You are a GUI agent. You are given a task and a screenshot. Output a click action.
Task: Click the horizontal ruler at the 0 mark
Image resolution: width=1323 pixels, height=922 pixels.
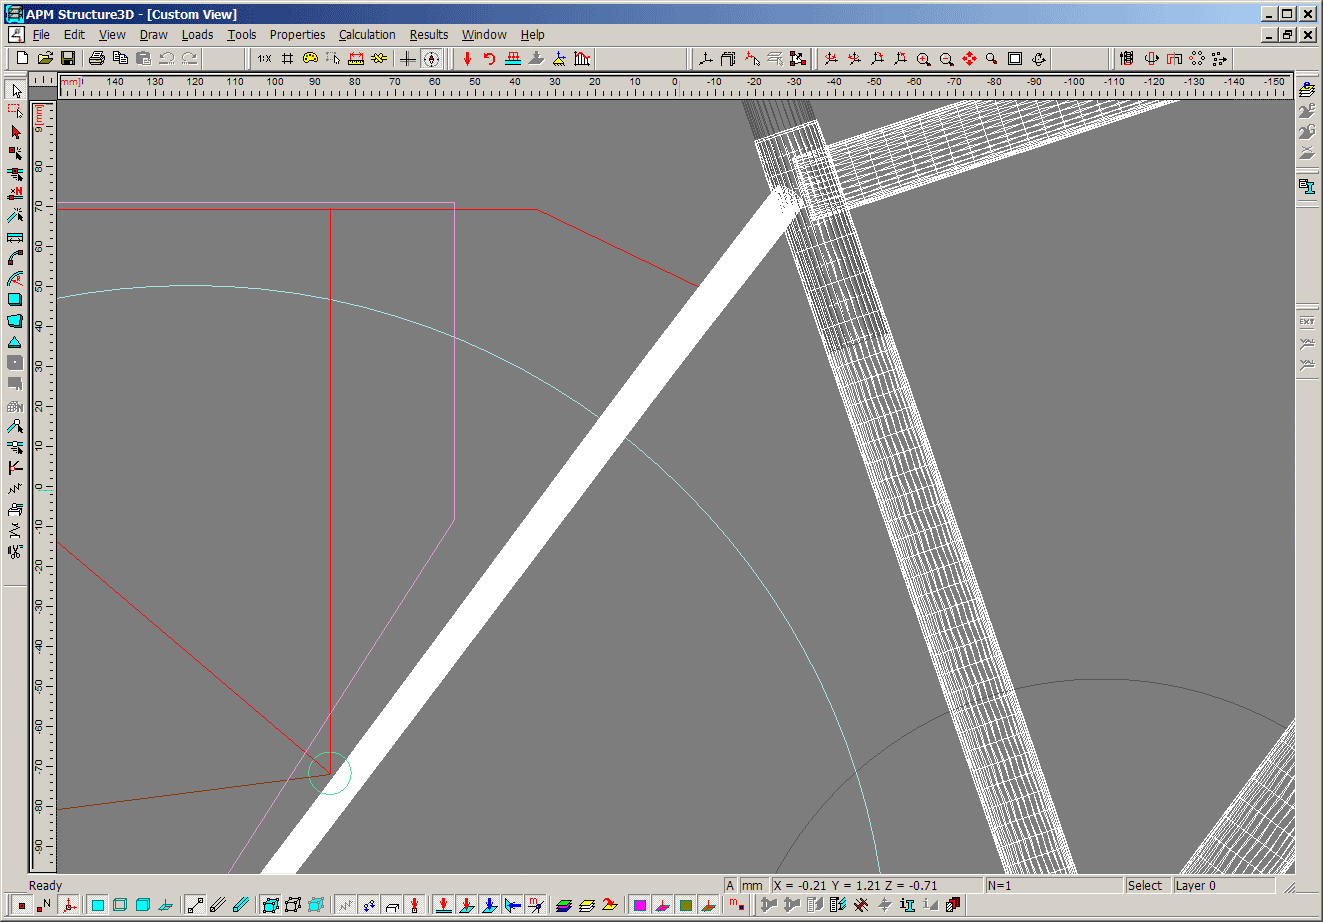[675, 86]
